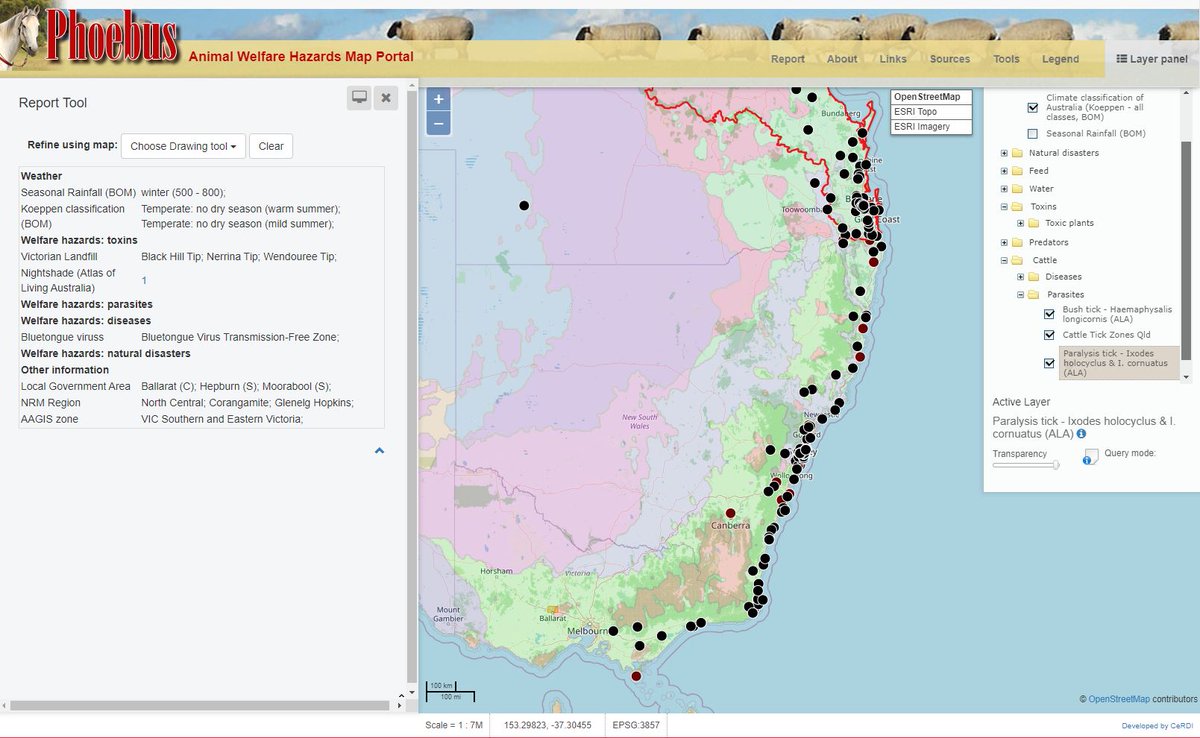Screen dimensions: 1200x738
Task: Click layer tree scroll down arrow
Action: tap(1186, 377)
